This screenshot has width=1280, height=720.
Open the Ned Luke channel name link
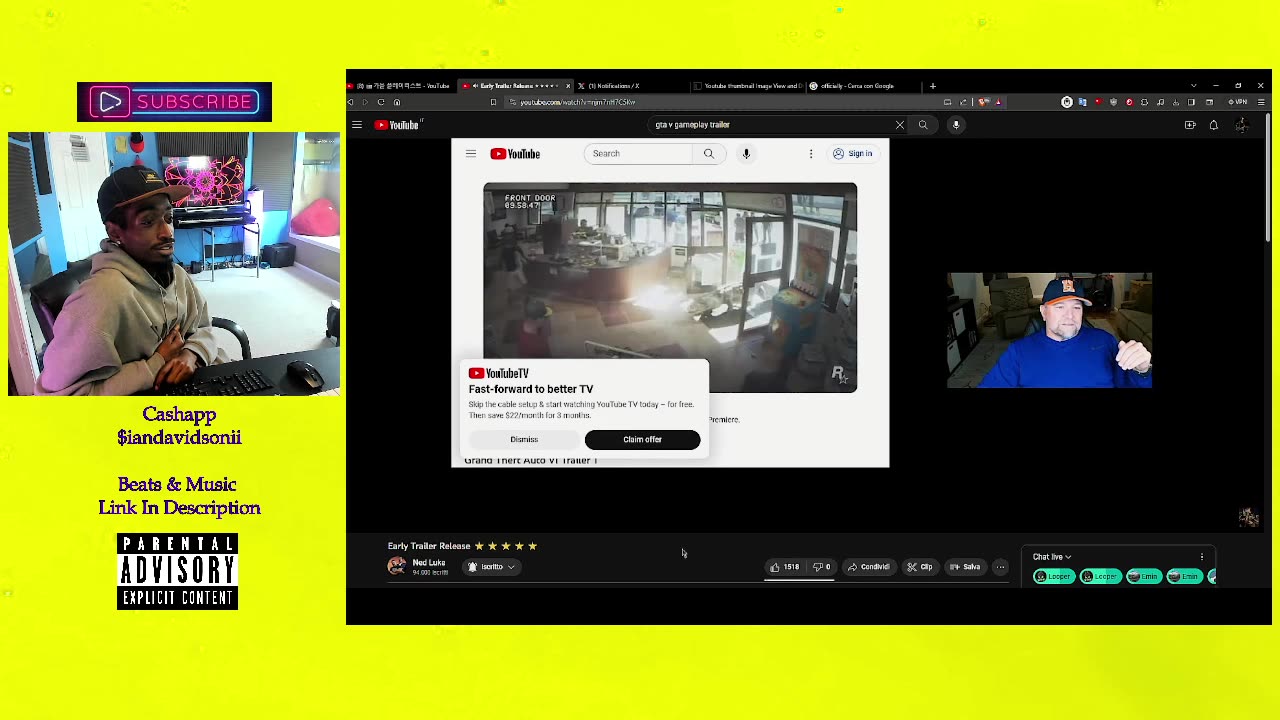pyautogui.click(x=429, y=563)
